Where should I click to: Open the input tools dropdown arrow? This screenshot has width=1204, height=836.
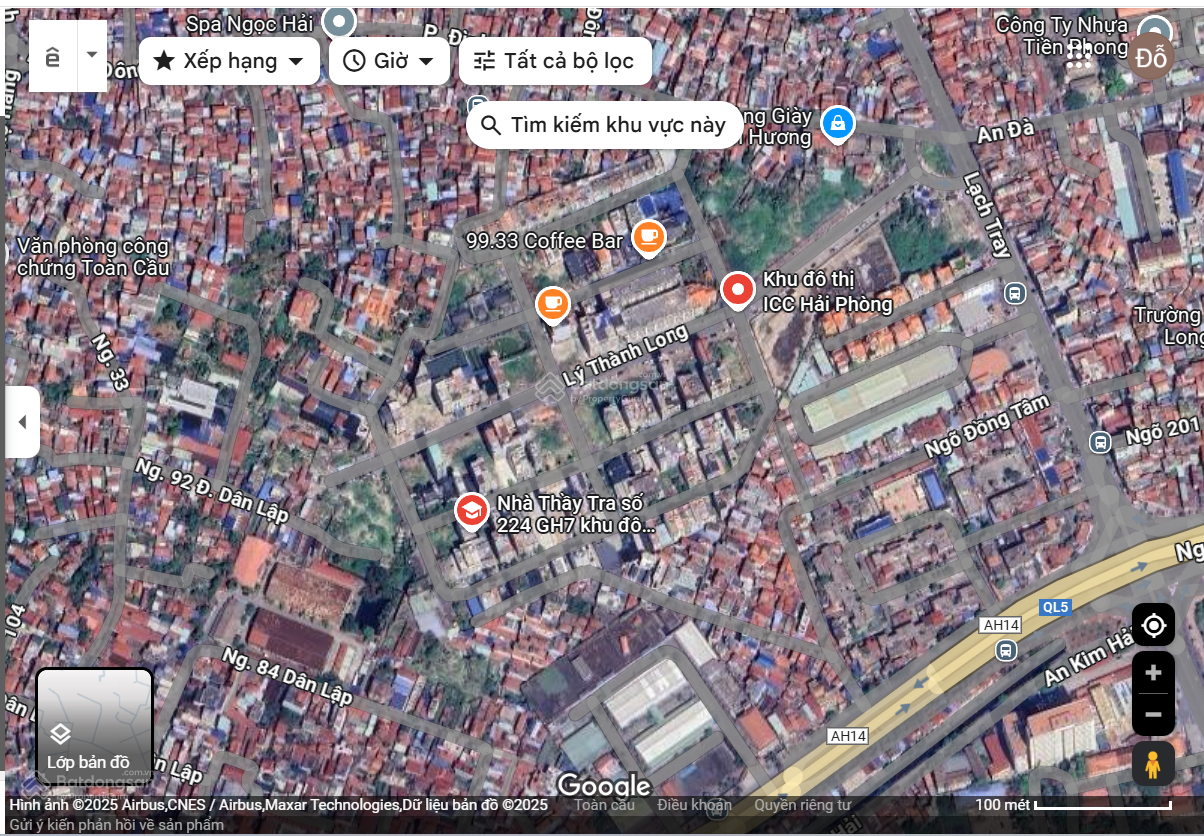pyautogui.click(x=92, y=54)
